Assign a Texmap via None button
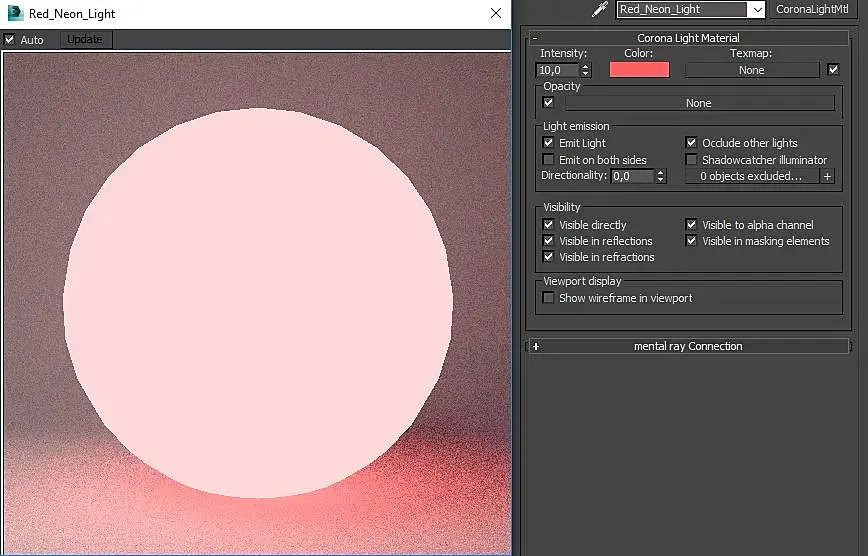This screenshot has width=868, height=556. [x=752, y=70]
